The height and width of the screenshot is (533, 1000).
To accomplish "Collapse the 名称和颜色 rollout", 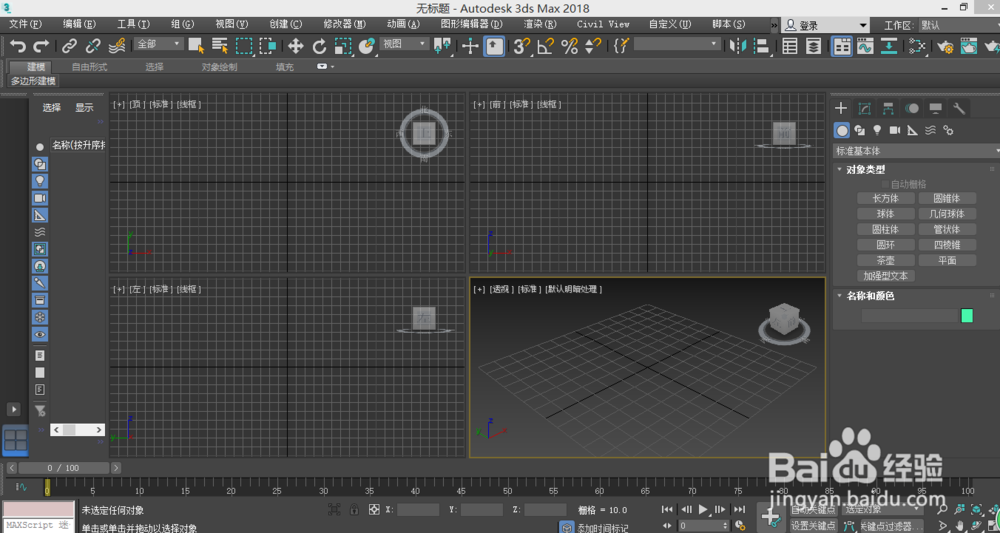I will pyautogui.click(x=870, y=296).
